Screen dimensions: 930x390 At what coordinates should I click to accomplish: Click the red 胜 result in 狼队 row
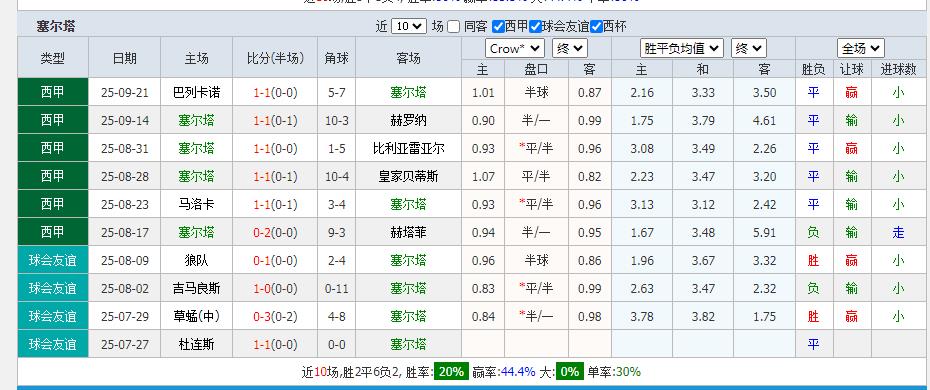[x=813, y=260]
